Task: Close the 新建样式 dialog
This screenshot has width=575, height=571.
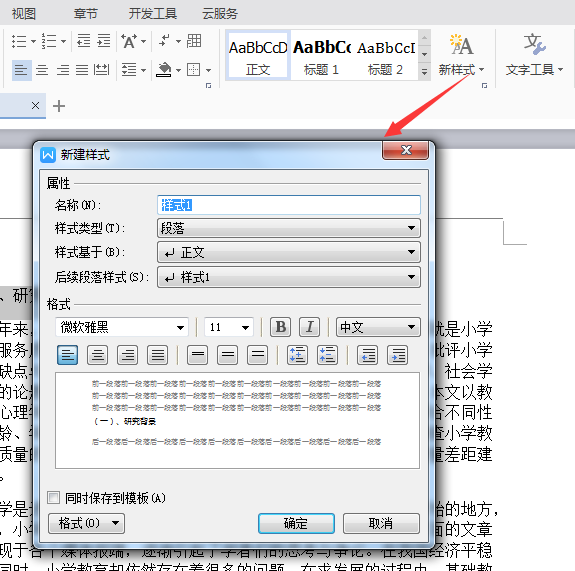Action: click(406, 150)
